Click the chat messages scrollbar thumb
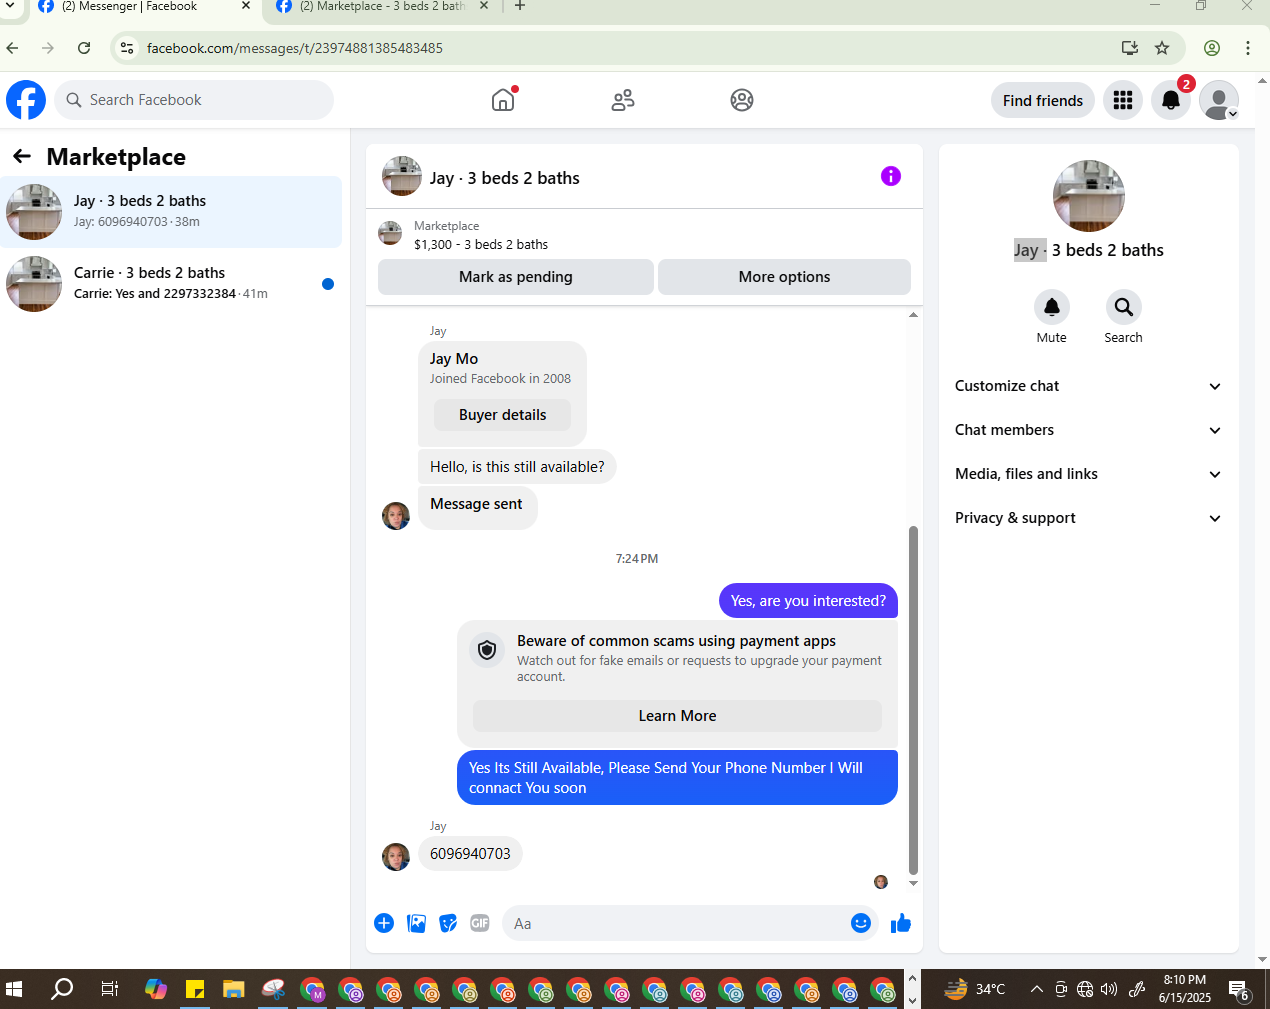 913,700
